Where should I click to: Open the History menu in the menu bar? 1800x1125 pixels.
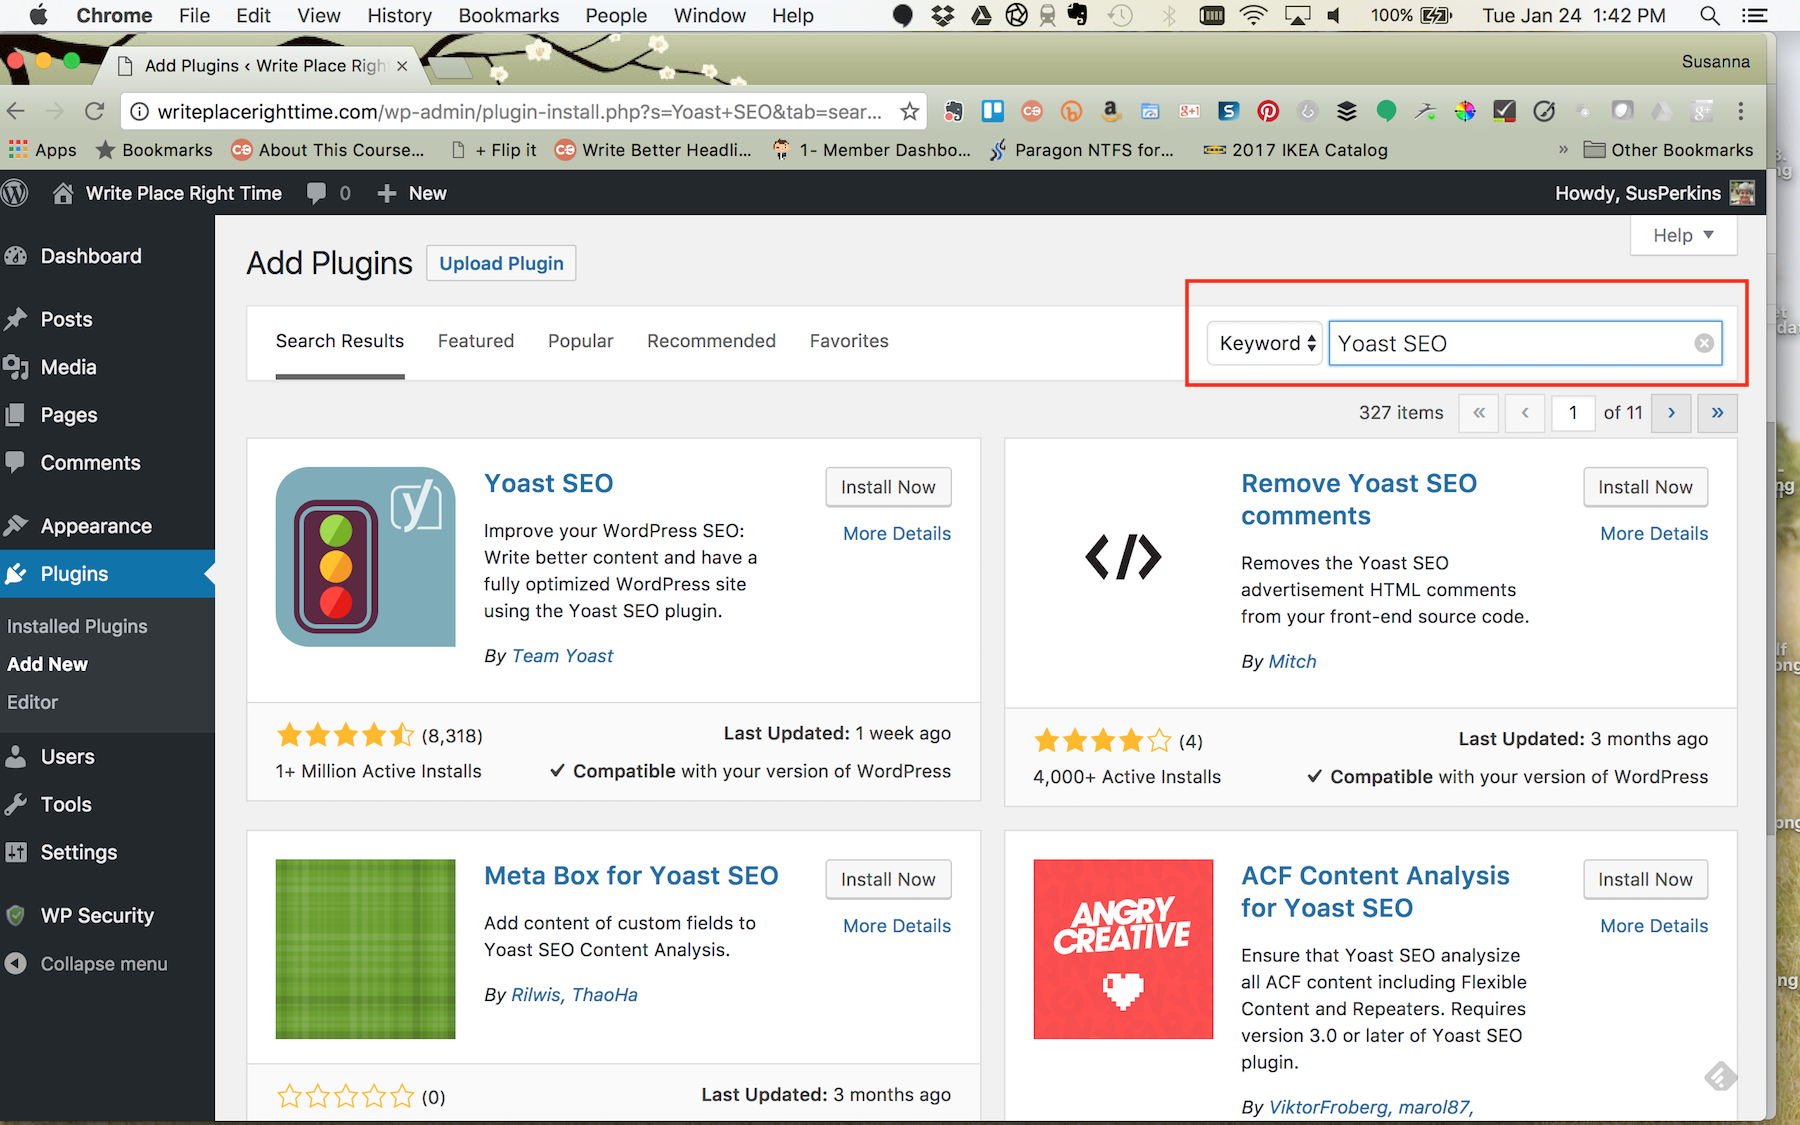[x=399, y=15]
